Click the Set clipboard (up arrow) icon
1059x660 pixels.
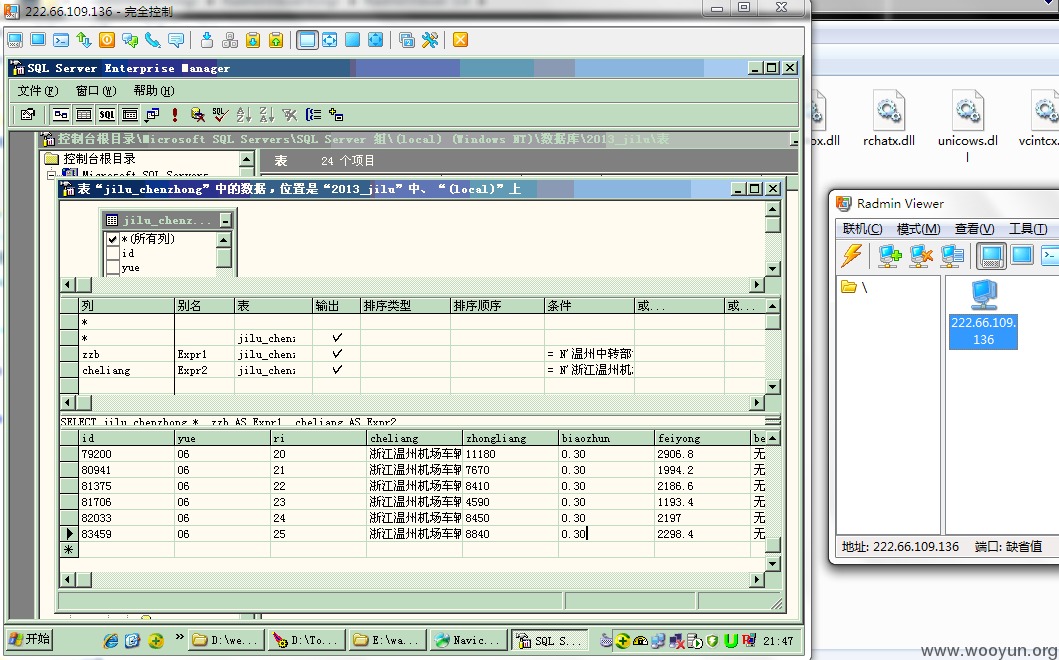click(276, 40)
